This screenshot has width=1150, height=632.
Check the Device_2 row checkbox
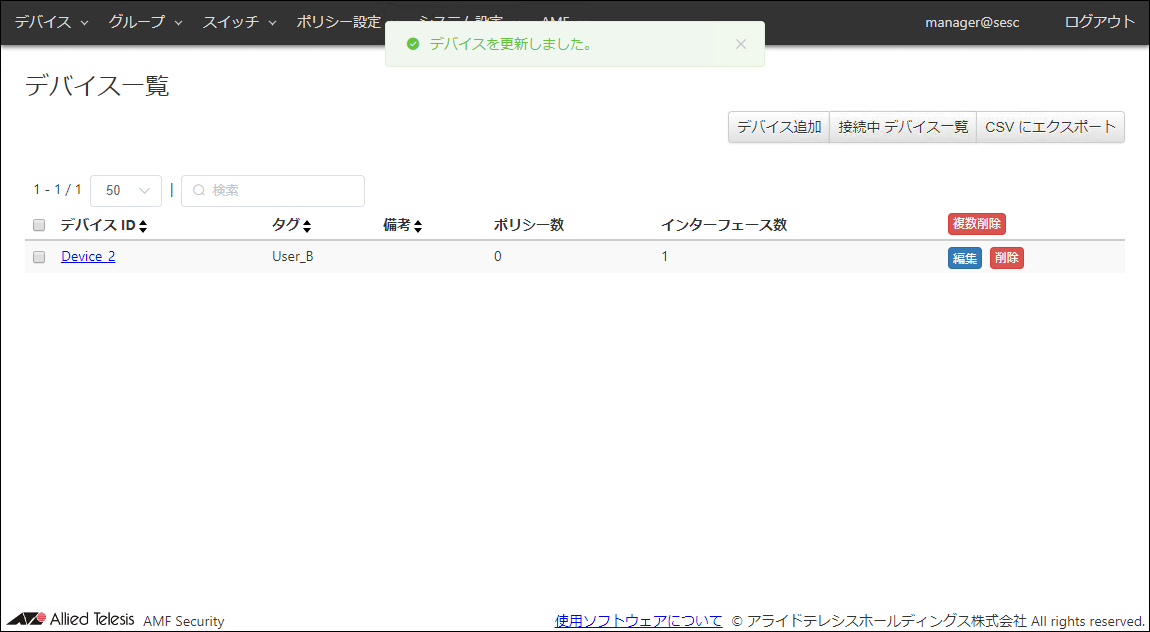tap(39, 257)
